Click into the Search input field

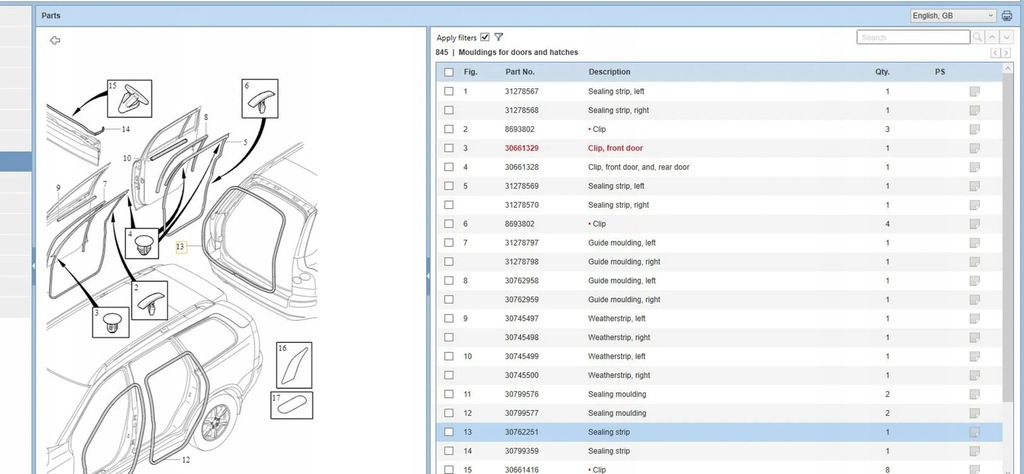913,37
